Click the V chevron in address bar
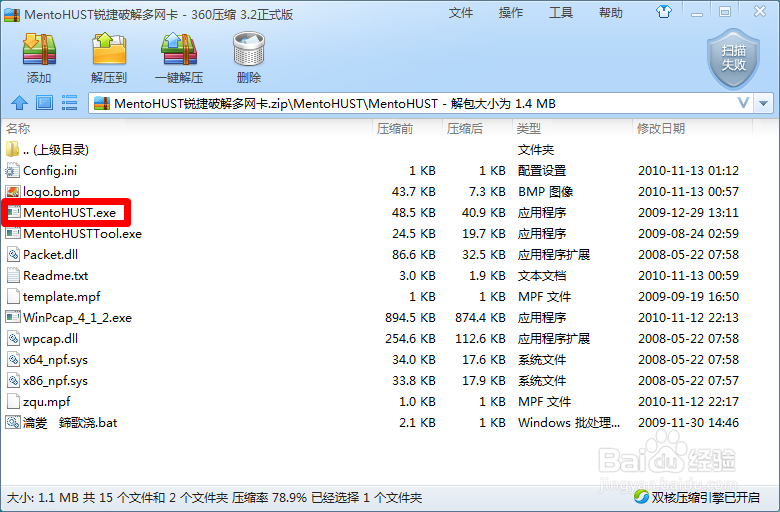This screenshot has width=780, height=512. click(x=743, y=103)
